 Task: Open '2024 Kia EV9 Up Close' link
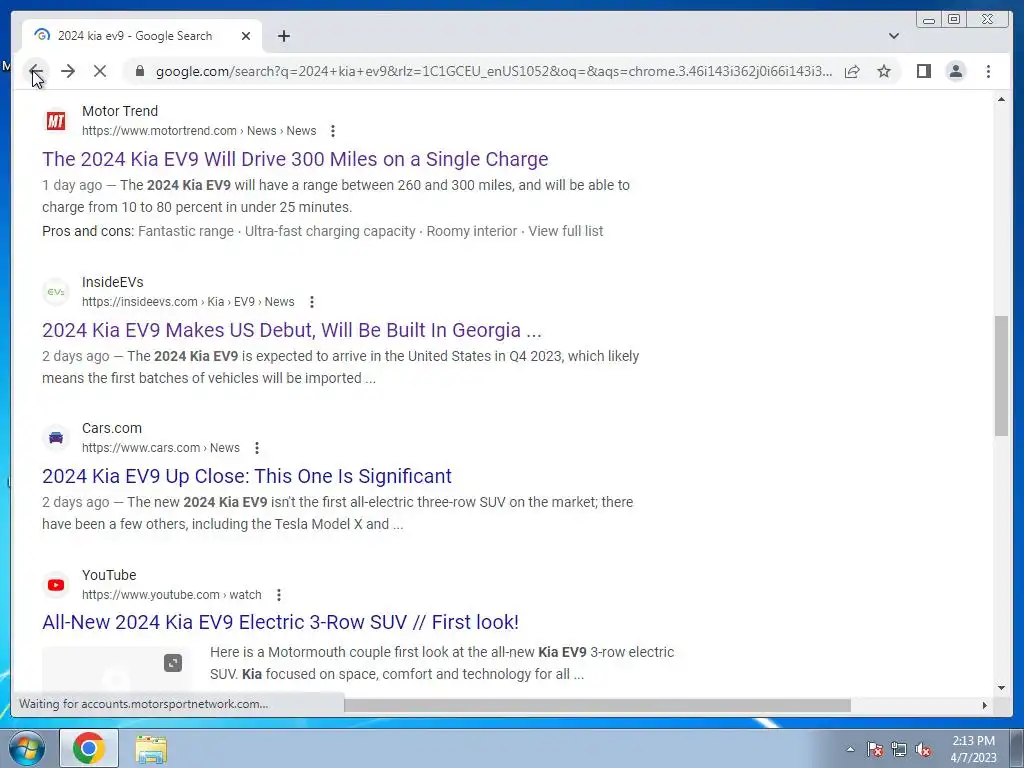pyautogui.click(x=247, y=476)
